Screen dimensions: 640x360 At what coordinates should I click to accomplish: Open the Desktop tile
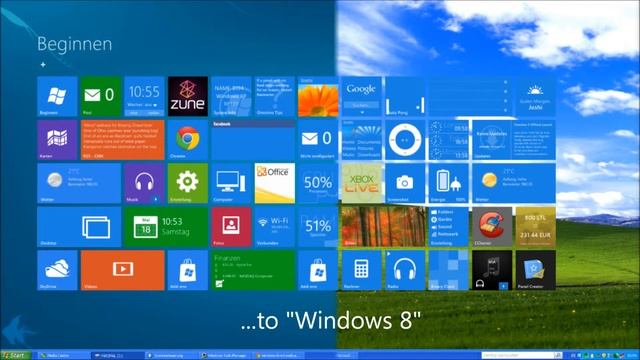pyautogui.click(x=79, y=227)
